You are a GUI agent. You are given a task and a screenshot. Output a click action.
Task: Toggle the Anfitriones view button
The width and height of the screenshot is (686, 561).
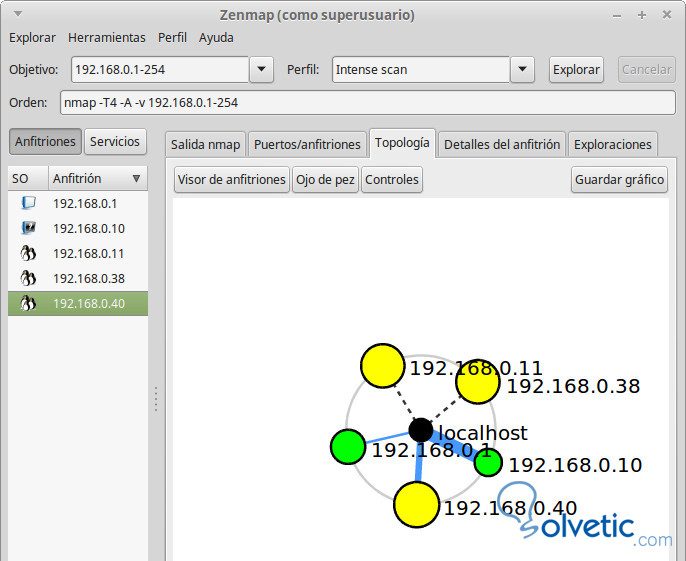45,141
